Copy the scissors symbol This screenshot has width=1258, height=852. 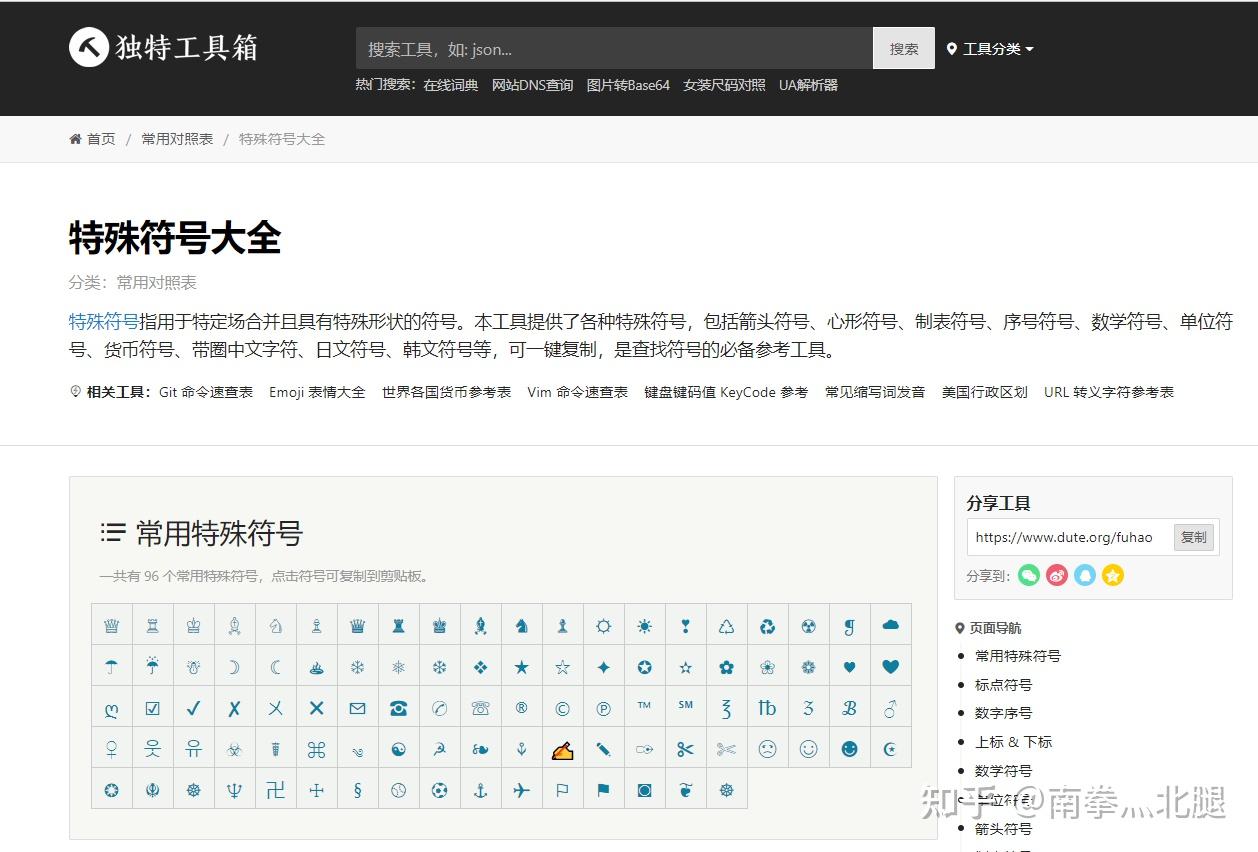point(686,747)
